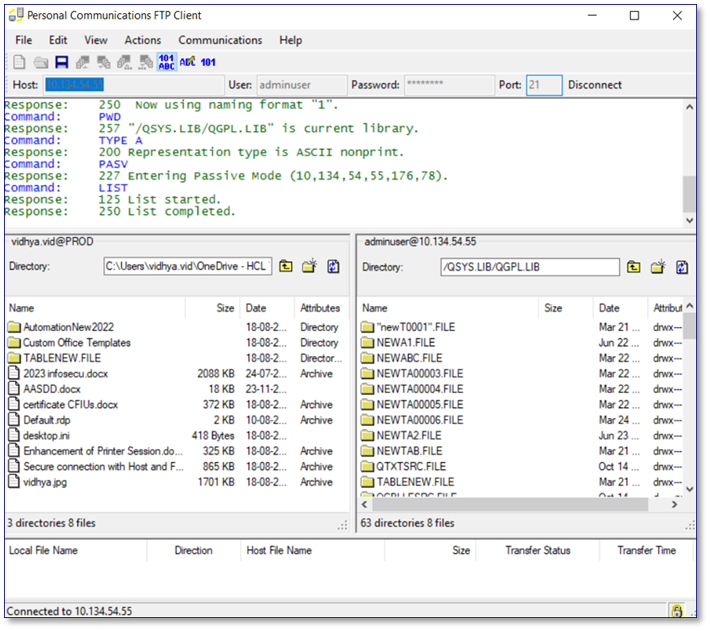
Task: Click the New session toolbar icon
Action: point(19,62)
